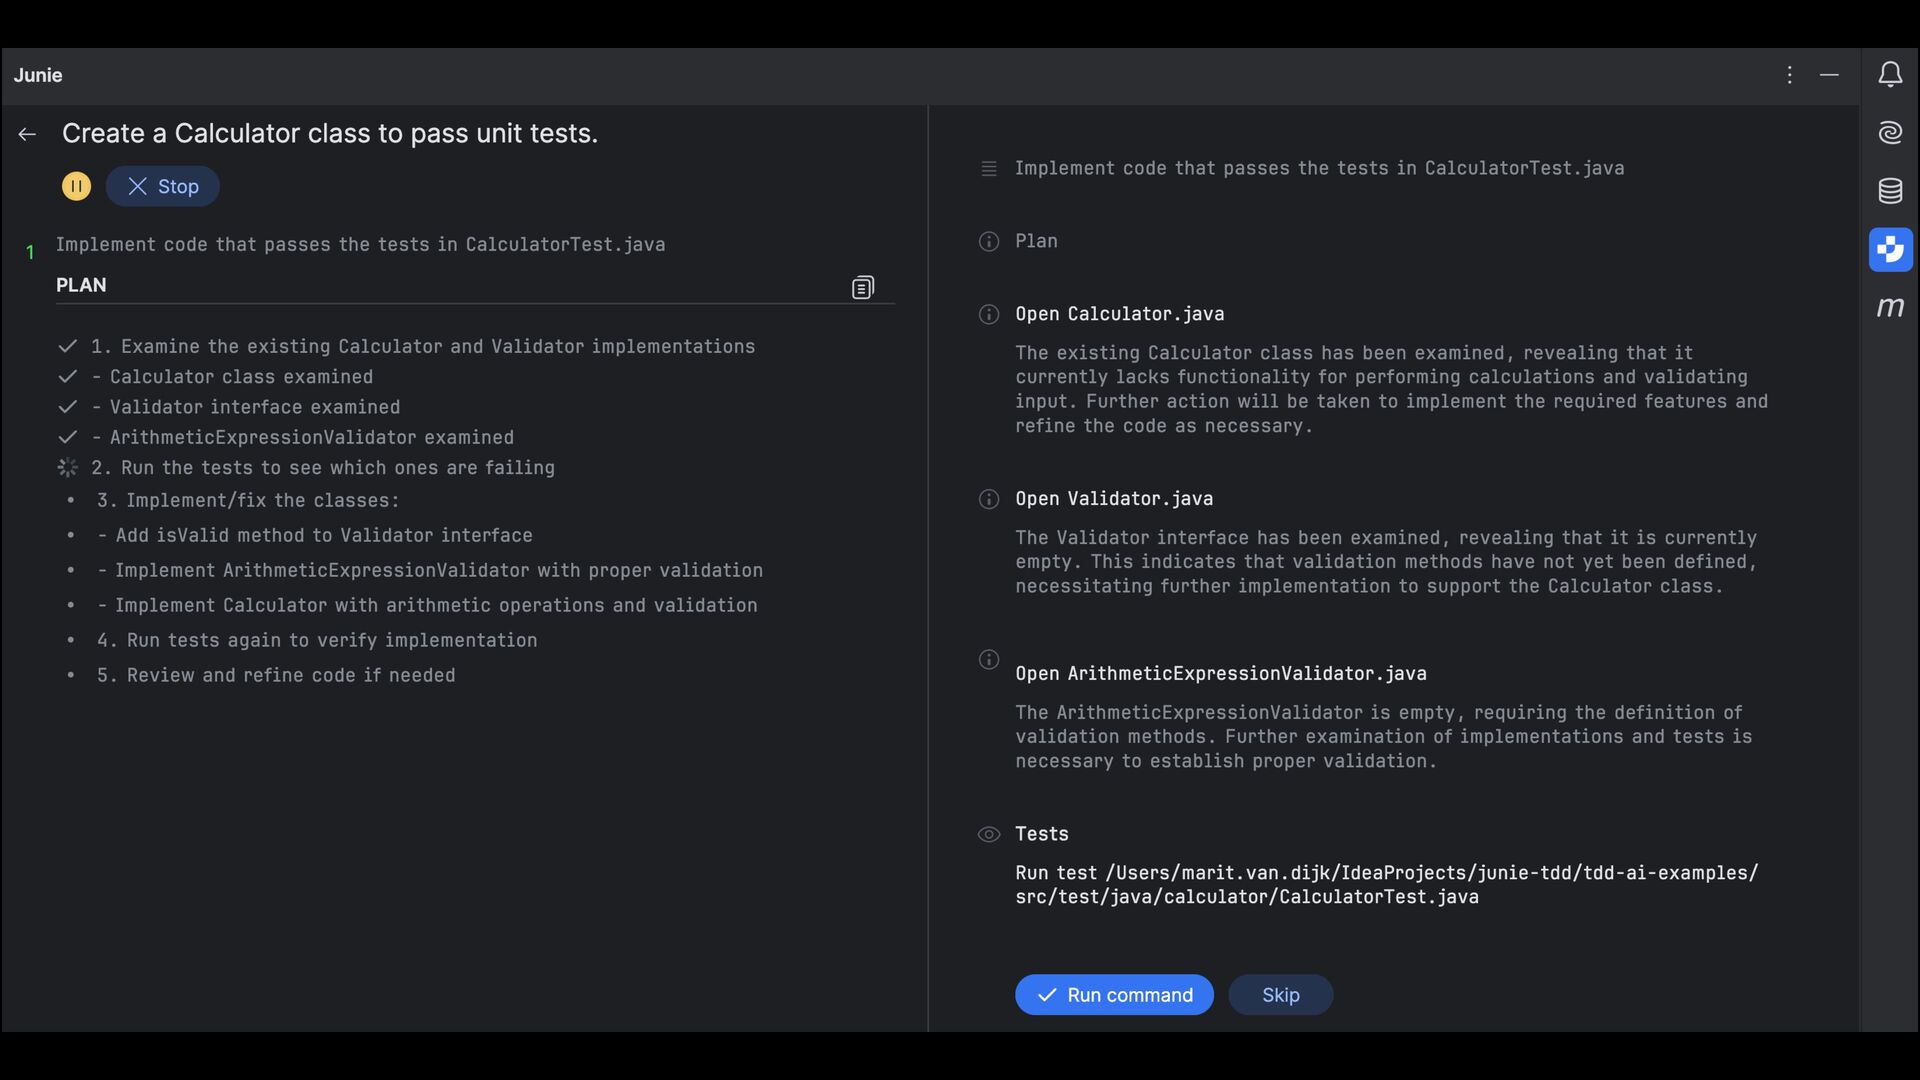Click the back arrow next to task title
Image resolution: width=1920 pixels, height=1080 pixels.
pos(27,134)
